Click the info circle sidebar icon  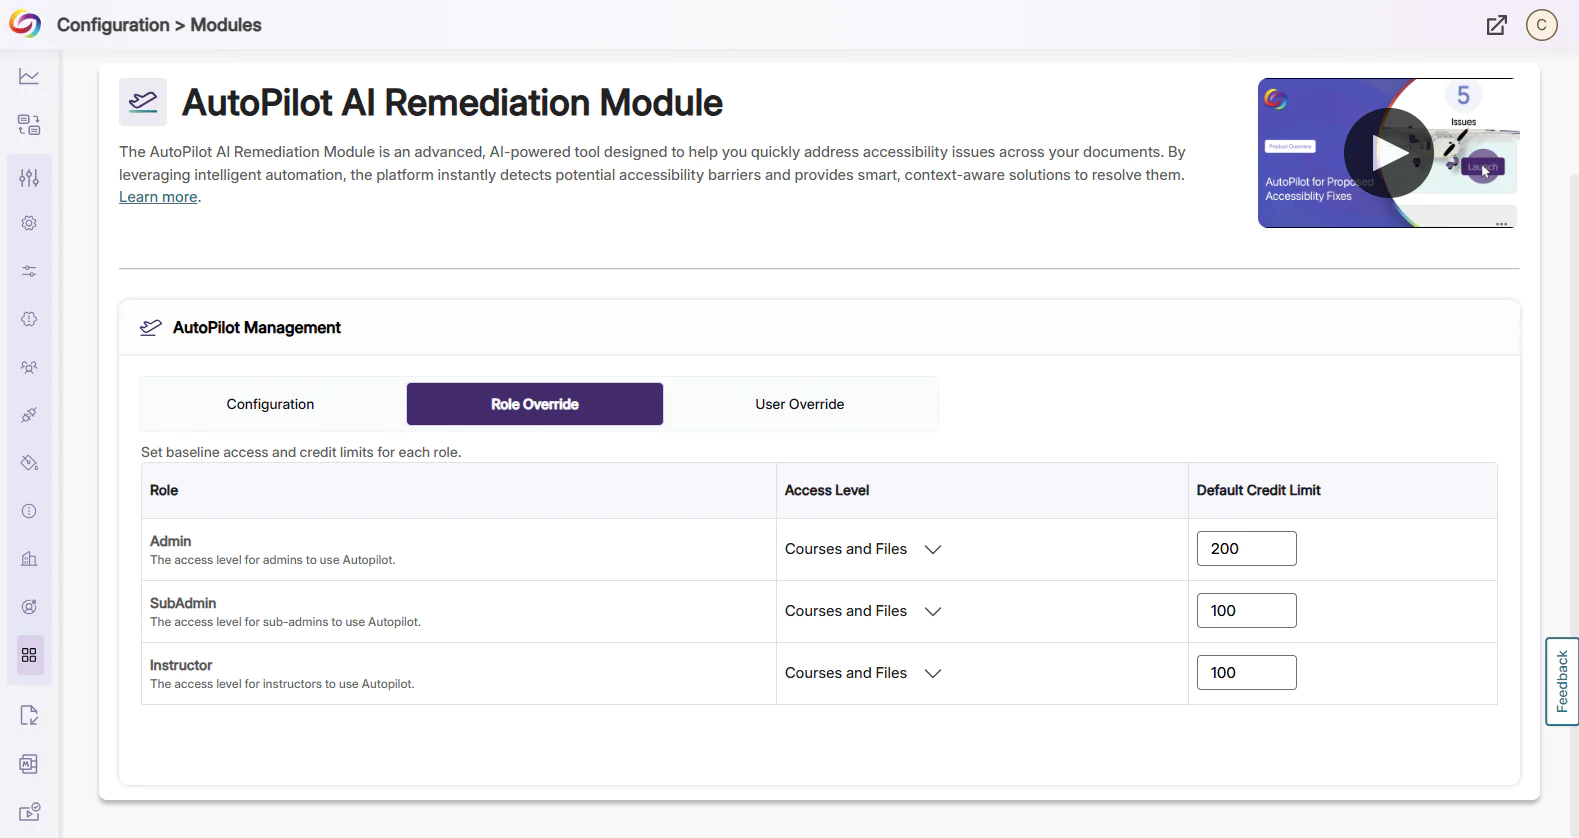pyautogui.click(x=29, y=511)
